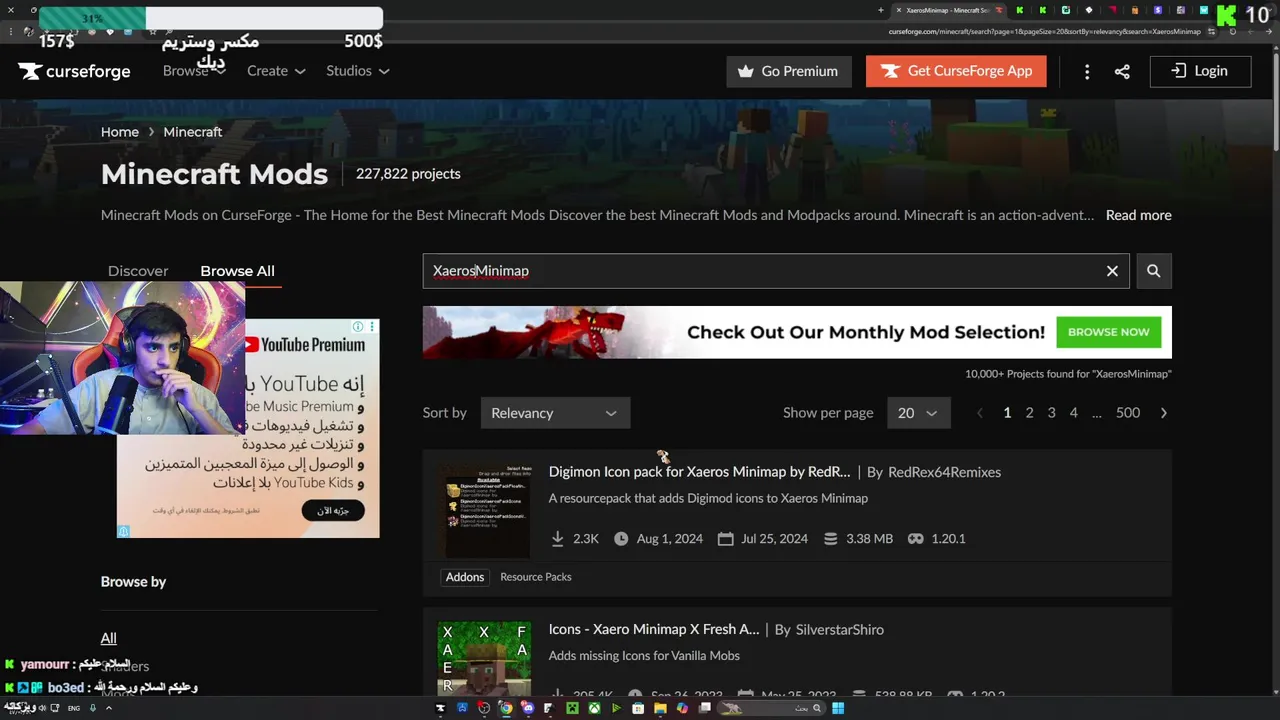This screenshot has width=1280, height=720.
Task: Go to the next results page arrow
Action: coord(1163,413)
